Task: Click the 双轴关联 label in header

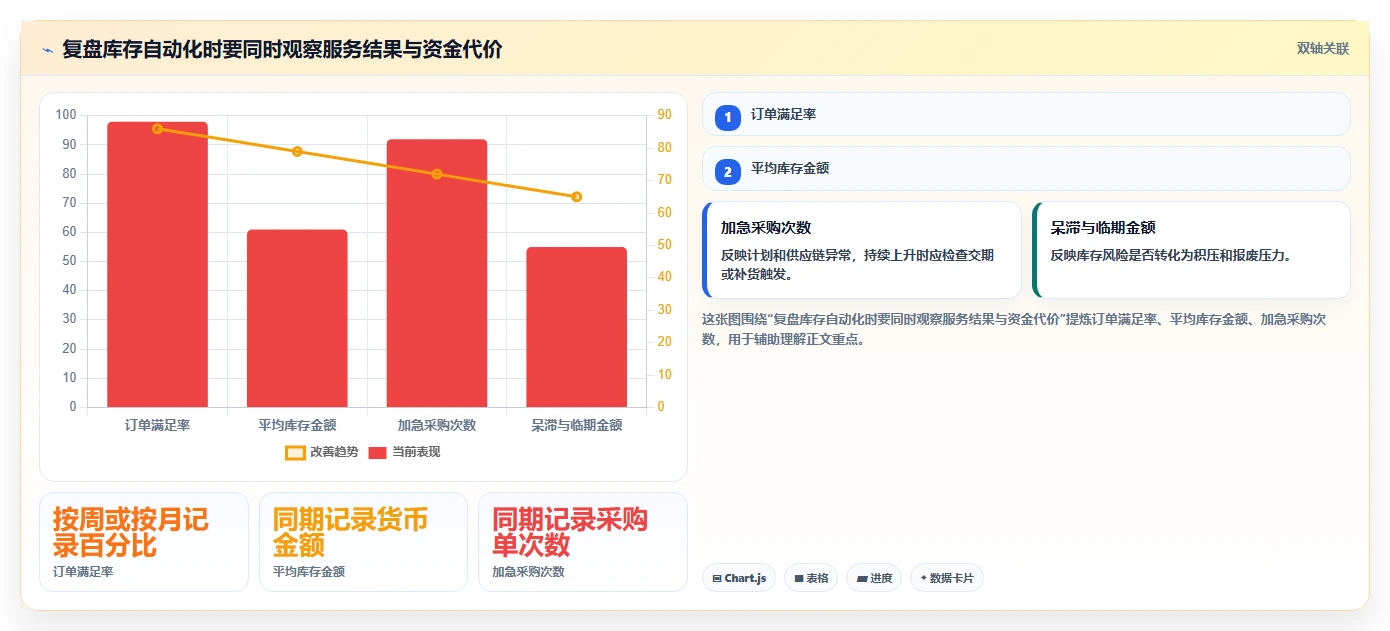Action: coord(1323,49)
